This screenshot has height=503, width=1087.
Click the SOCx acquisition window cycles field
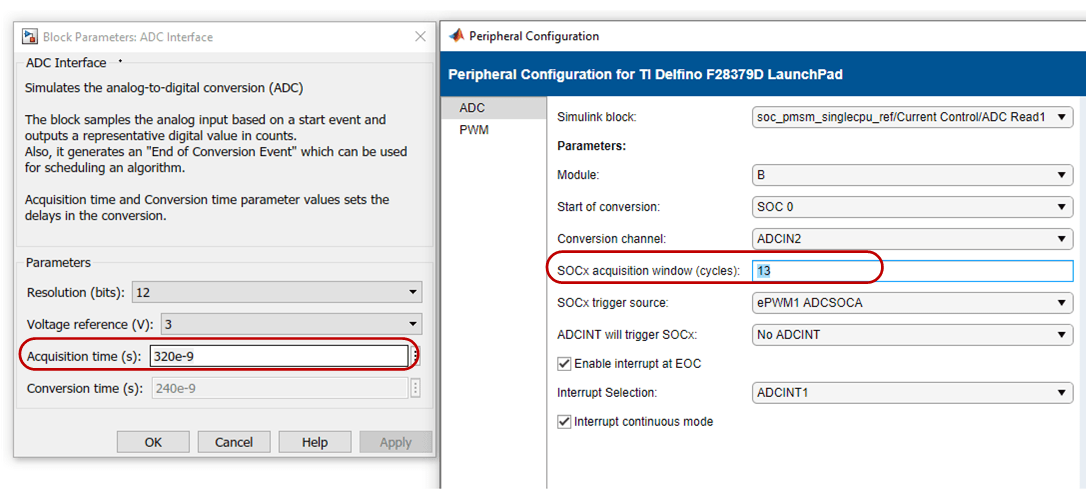point(912,271)
